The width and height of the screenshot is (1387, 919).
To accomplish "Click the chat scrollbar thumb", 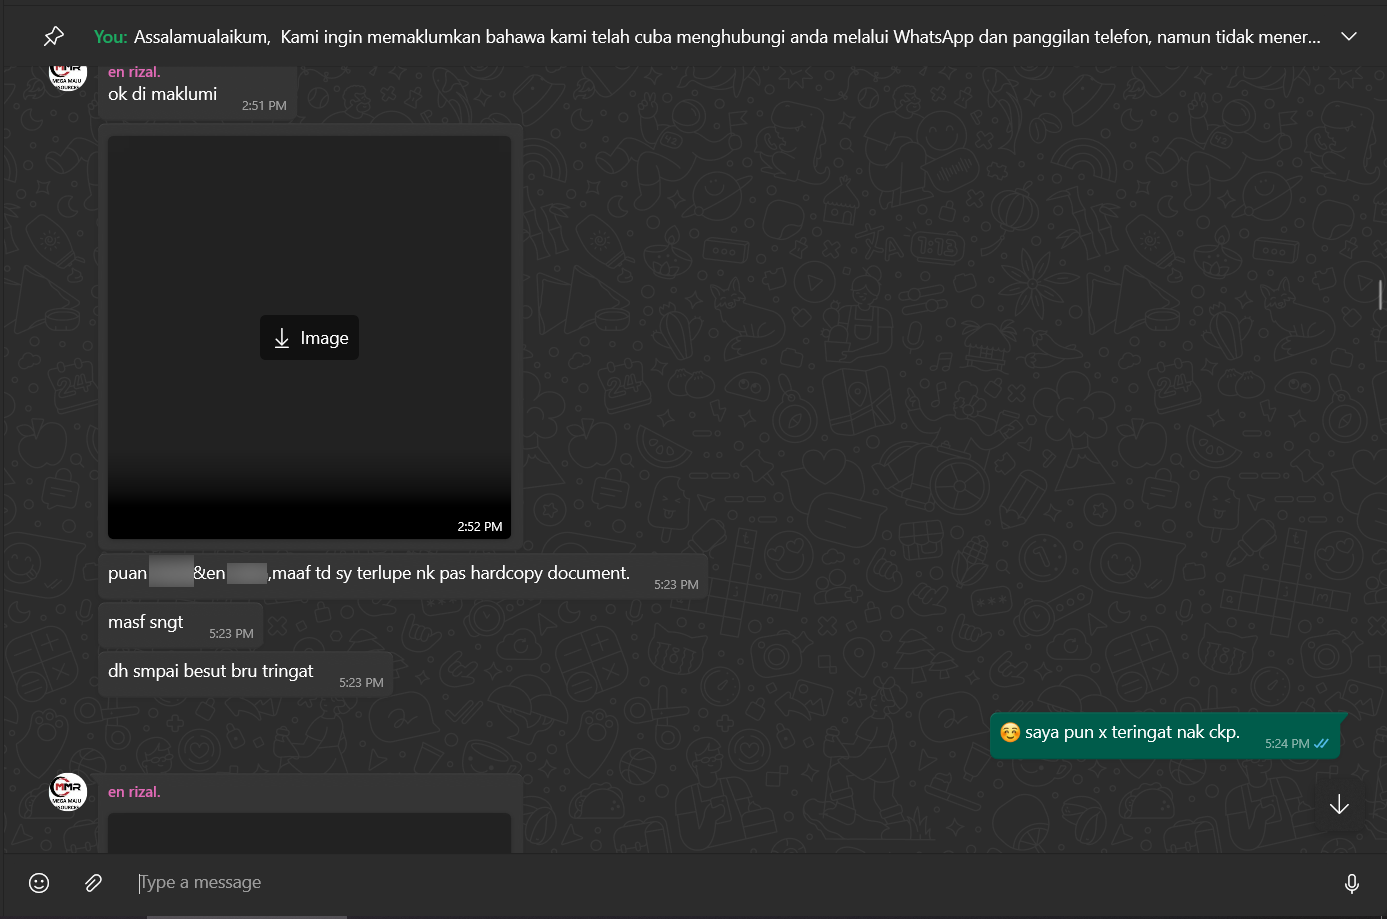I will tap(1381, 294).
